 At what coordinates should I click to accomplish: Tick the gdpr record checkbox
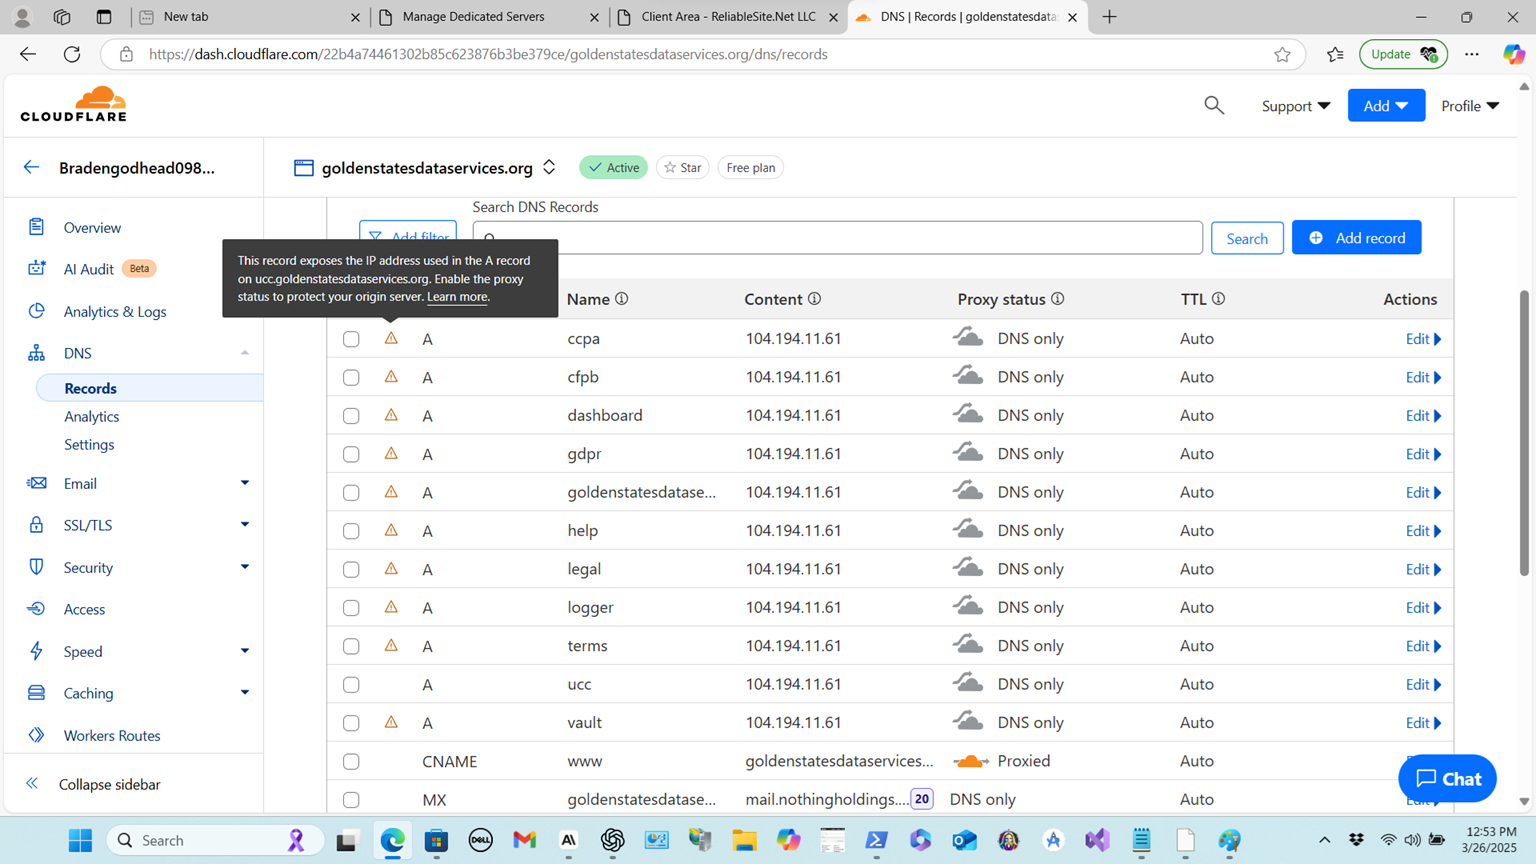[351, 454]
